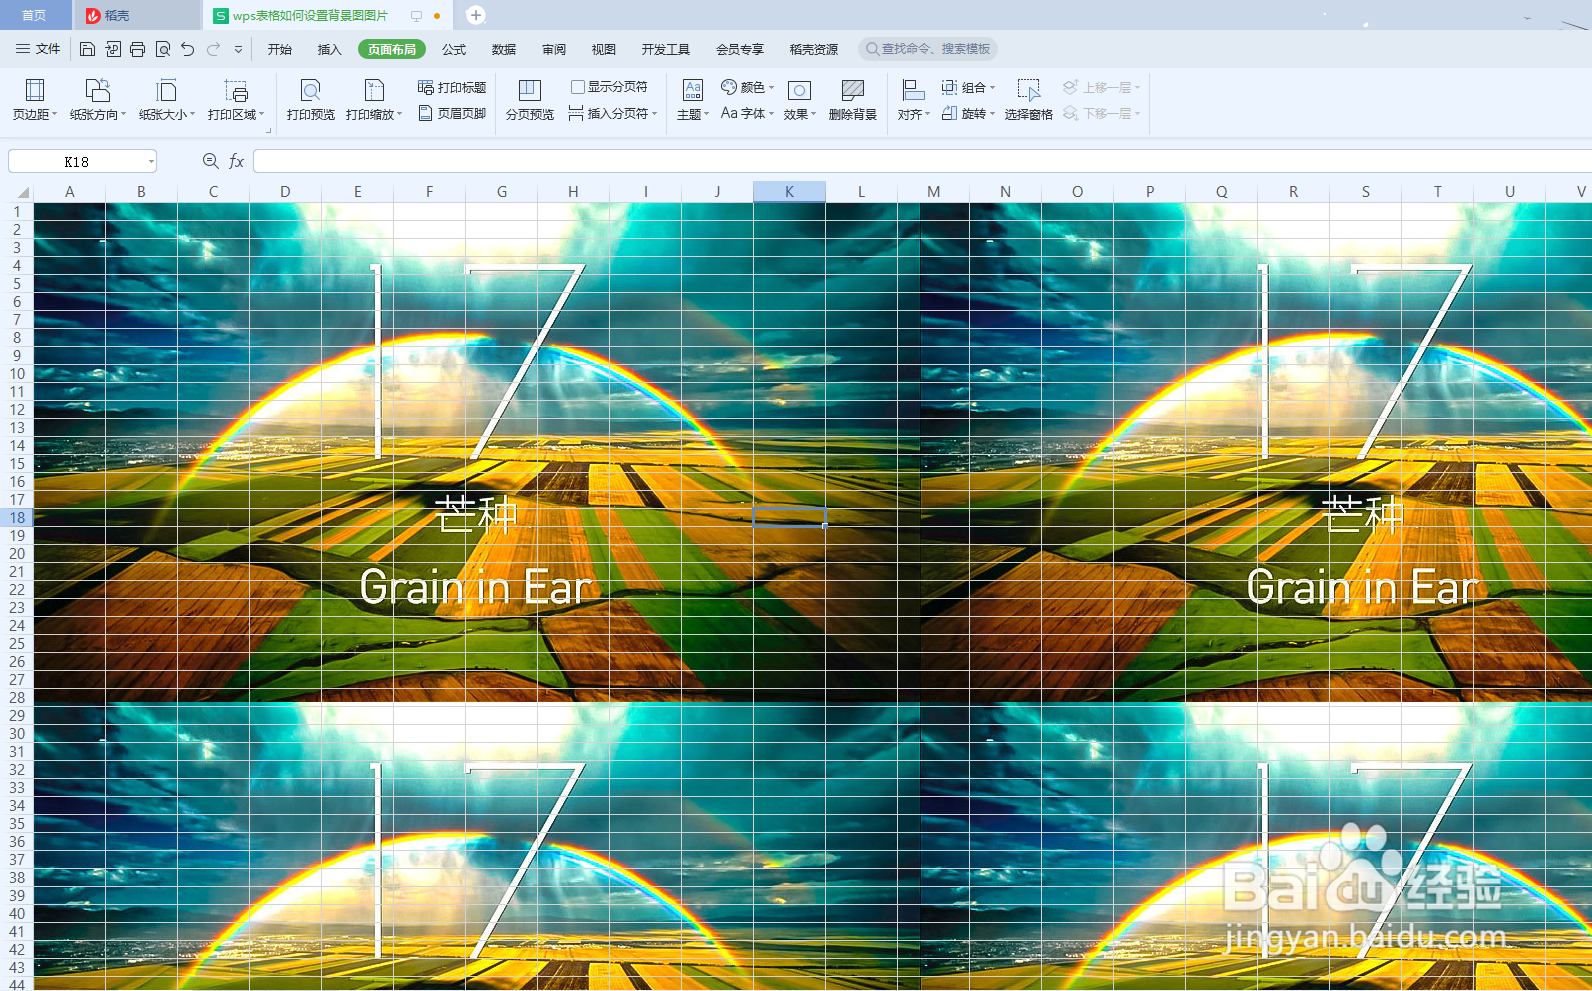Open the 纸张方向 (orientation) tool
Image resolution: width=1592 pixels, height=991 pixels.
click(98, 100)
